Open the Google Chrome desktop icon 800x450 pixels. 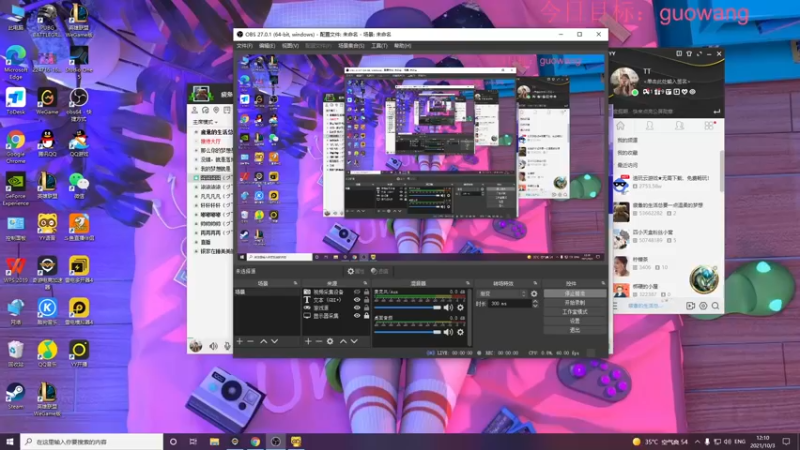pos(15,147)
